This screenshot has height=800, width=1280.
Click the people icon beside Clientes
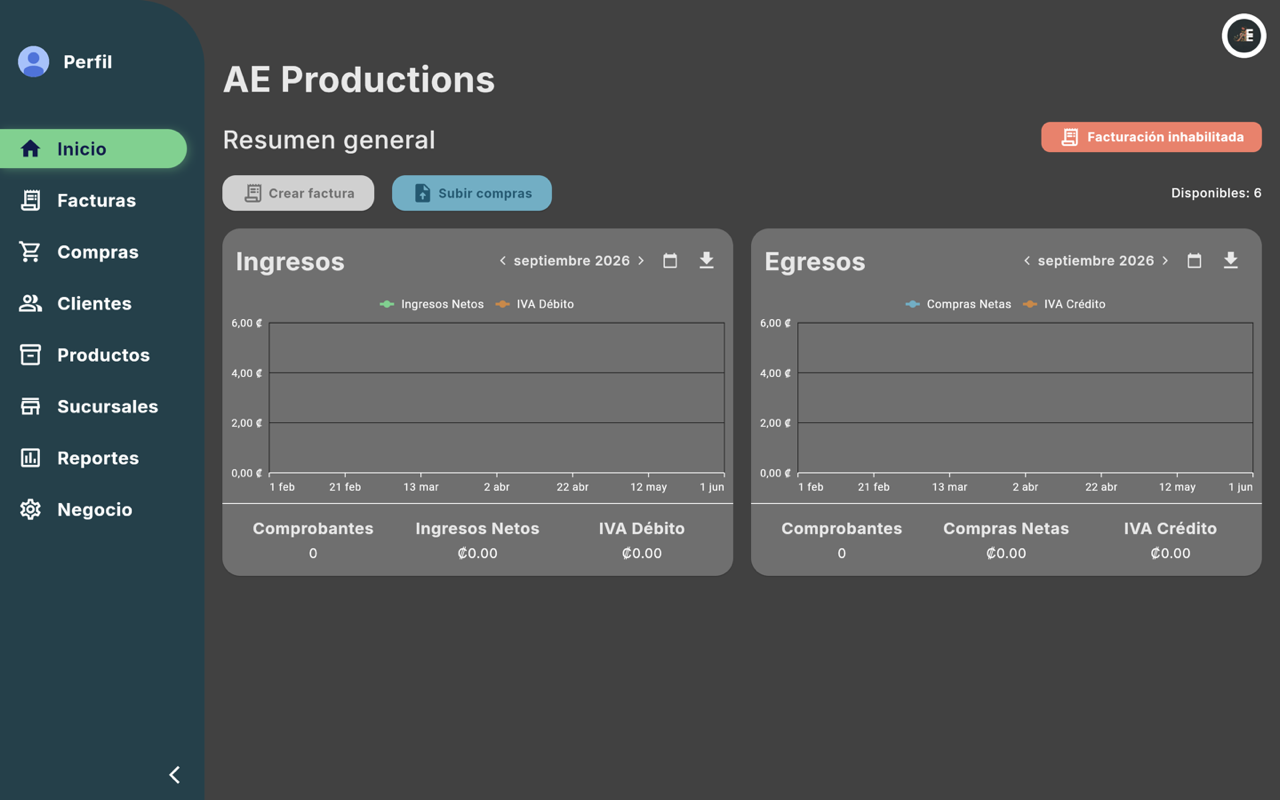[x=30, y=303]
